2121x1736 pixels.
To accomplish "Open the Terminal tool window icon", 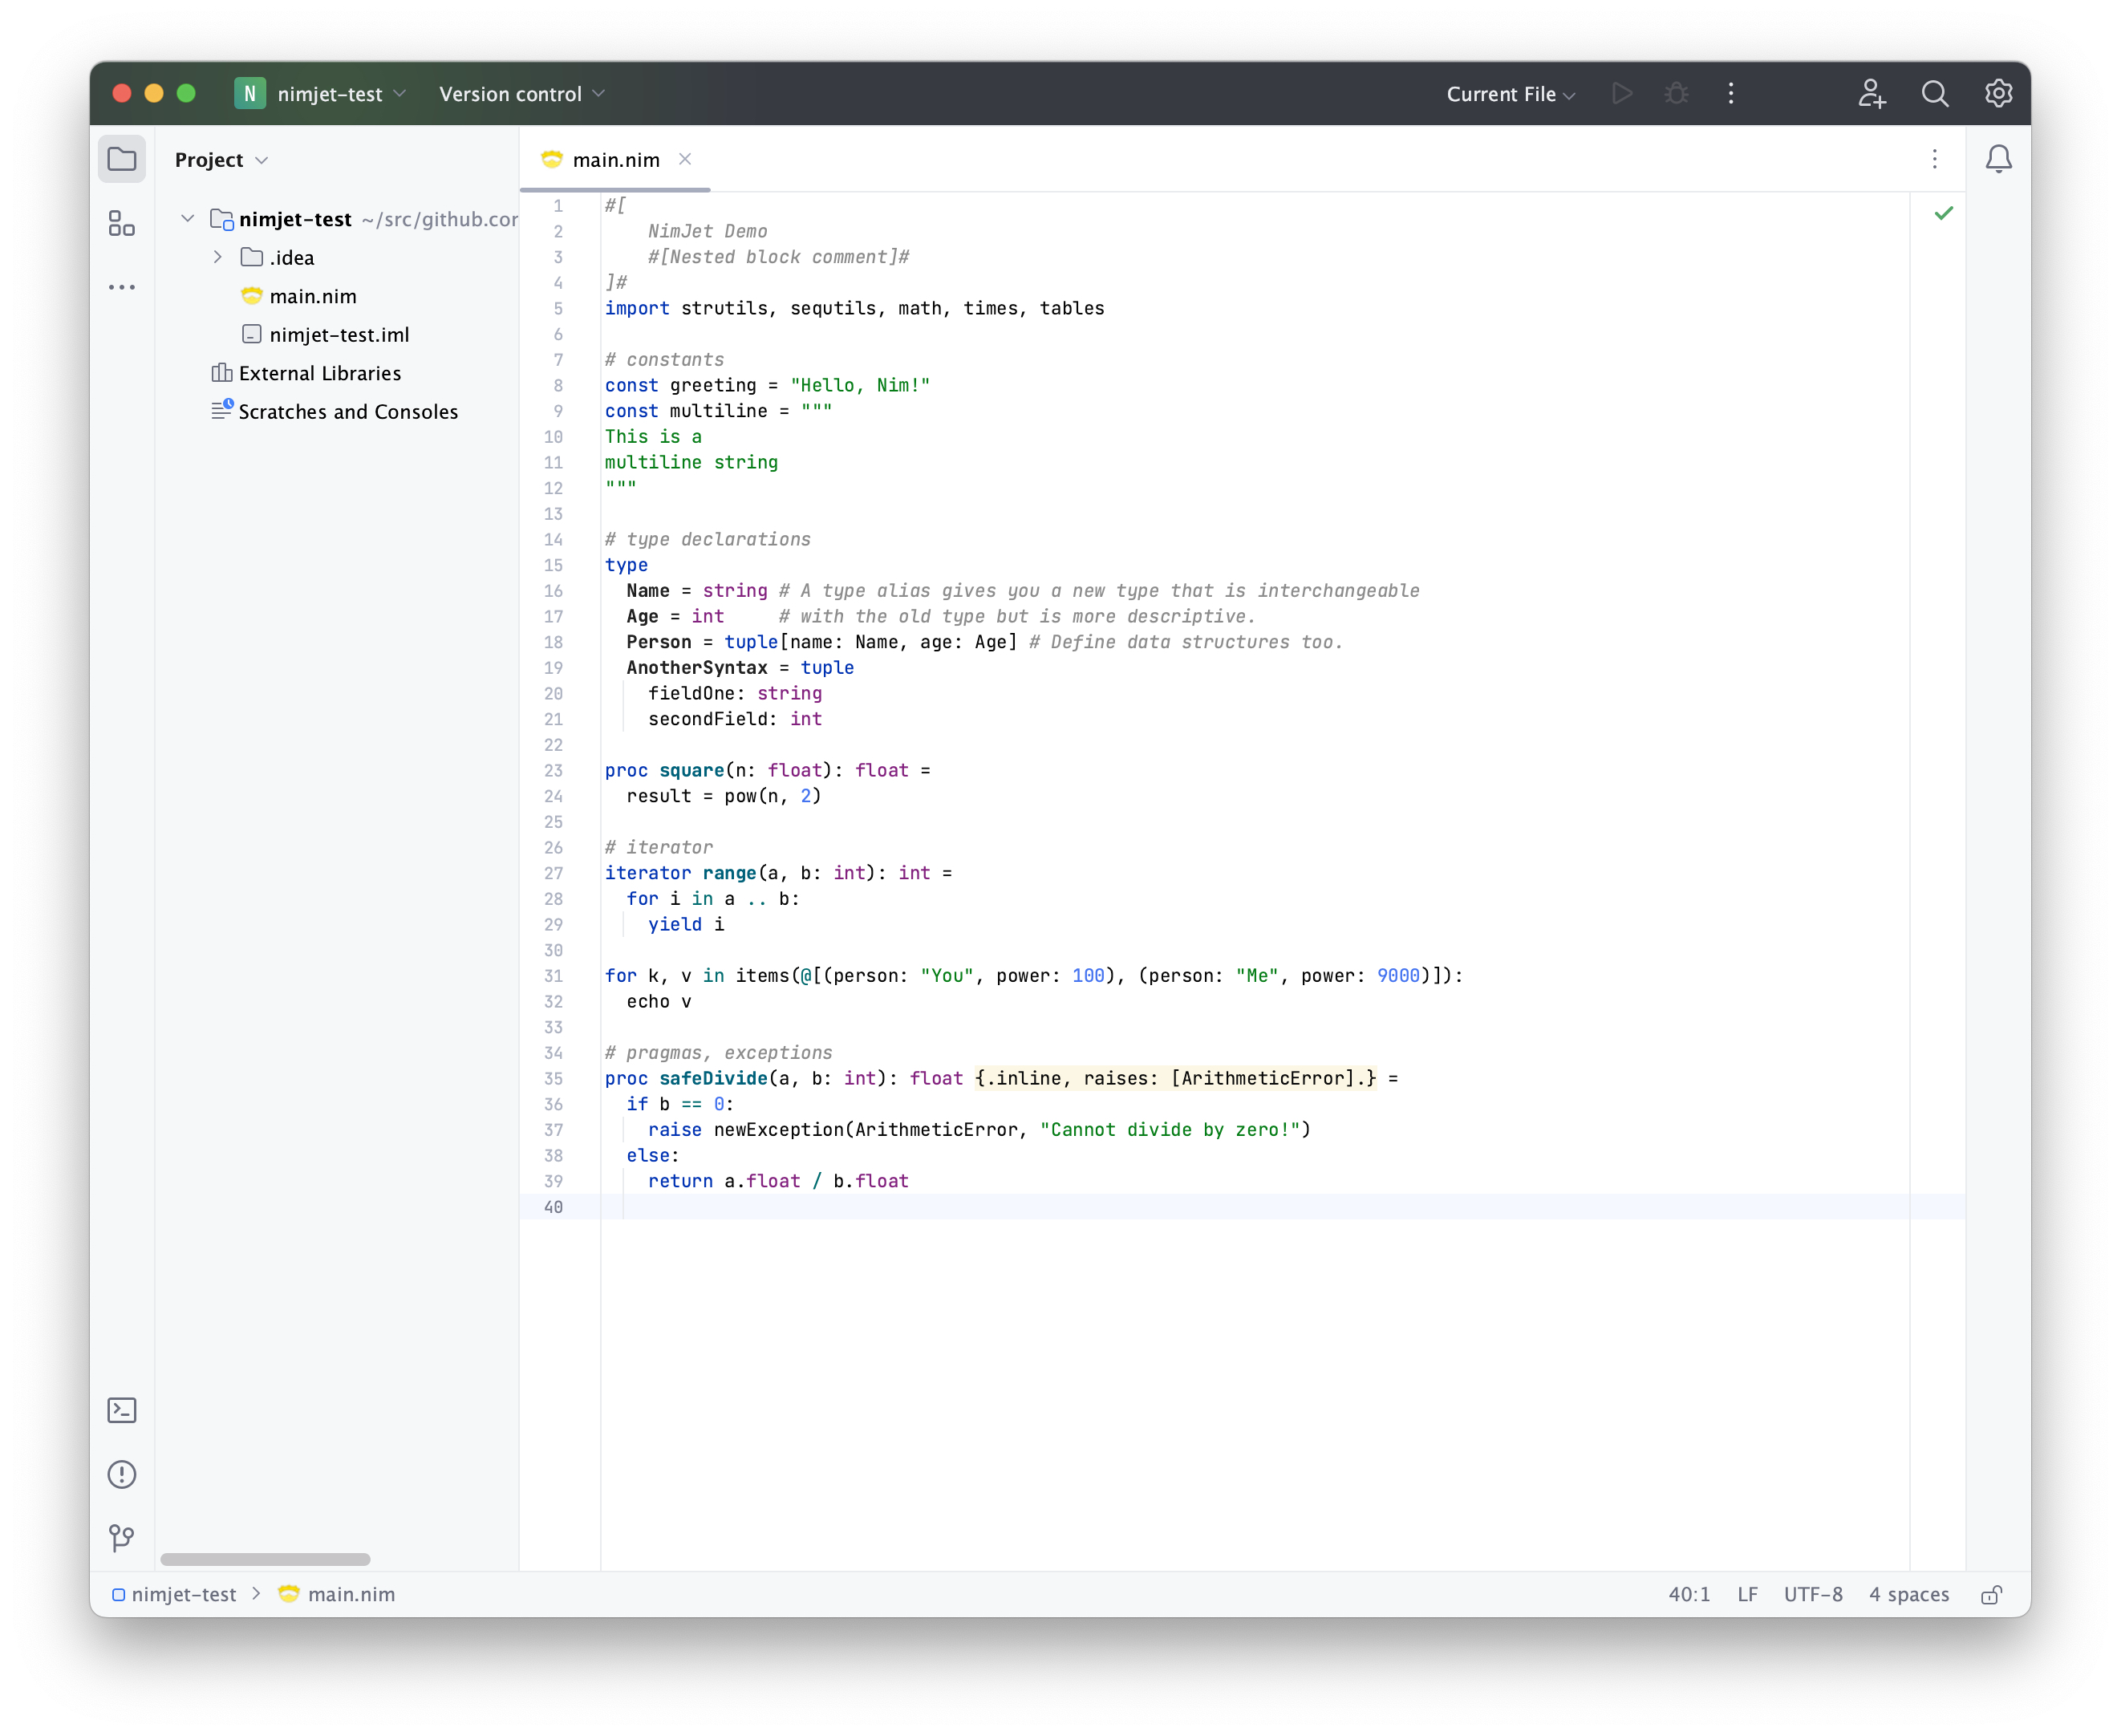I will point(121,1410).
